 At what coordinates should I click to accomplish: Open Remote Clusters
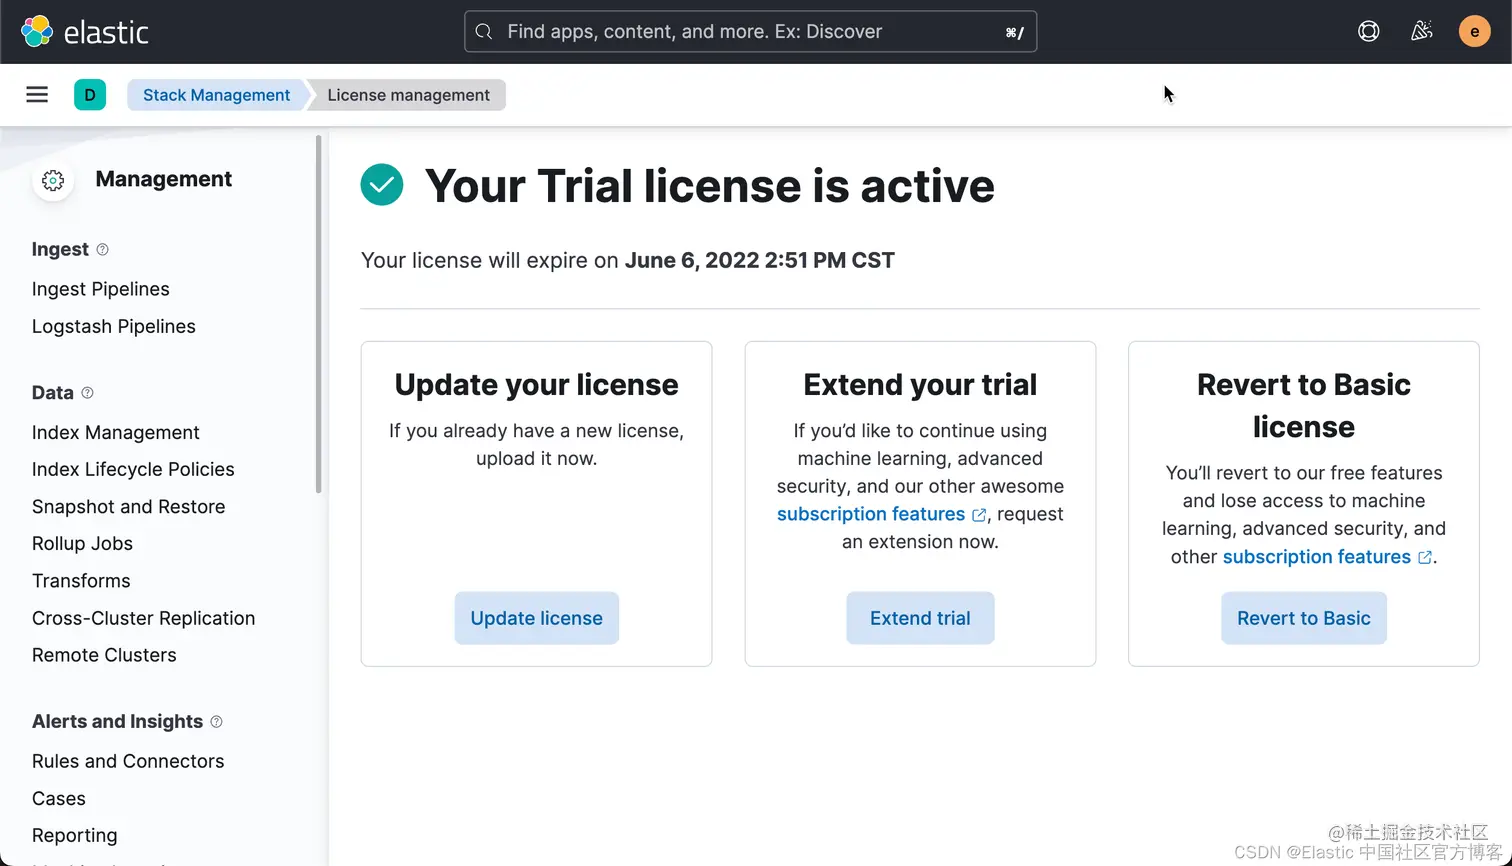tap(104, 655)
